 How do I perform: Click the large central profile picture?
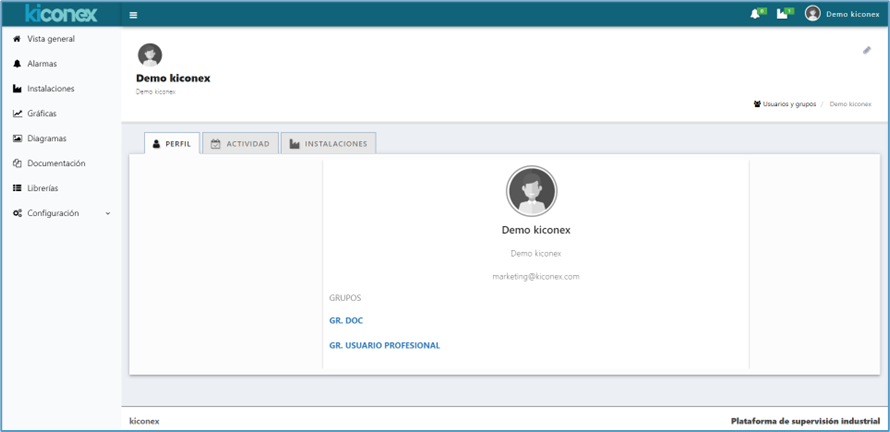coord(531,191)
